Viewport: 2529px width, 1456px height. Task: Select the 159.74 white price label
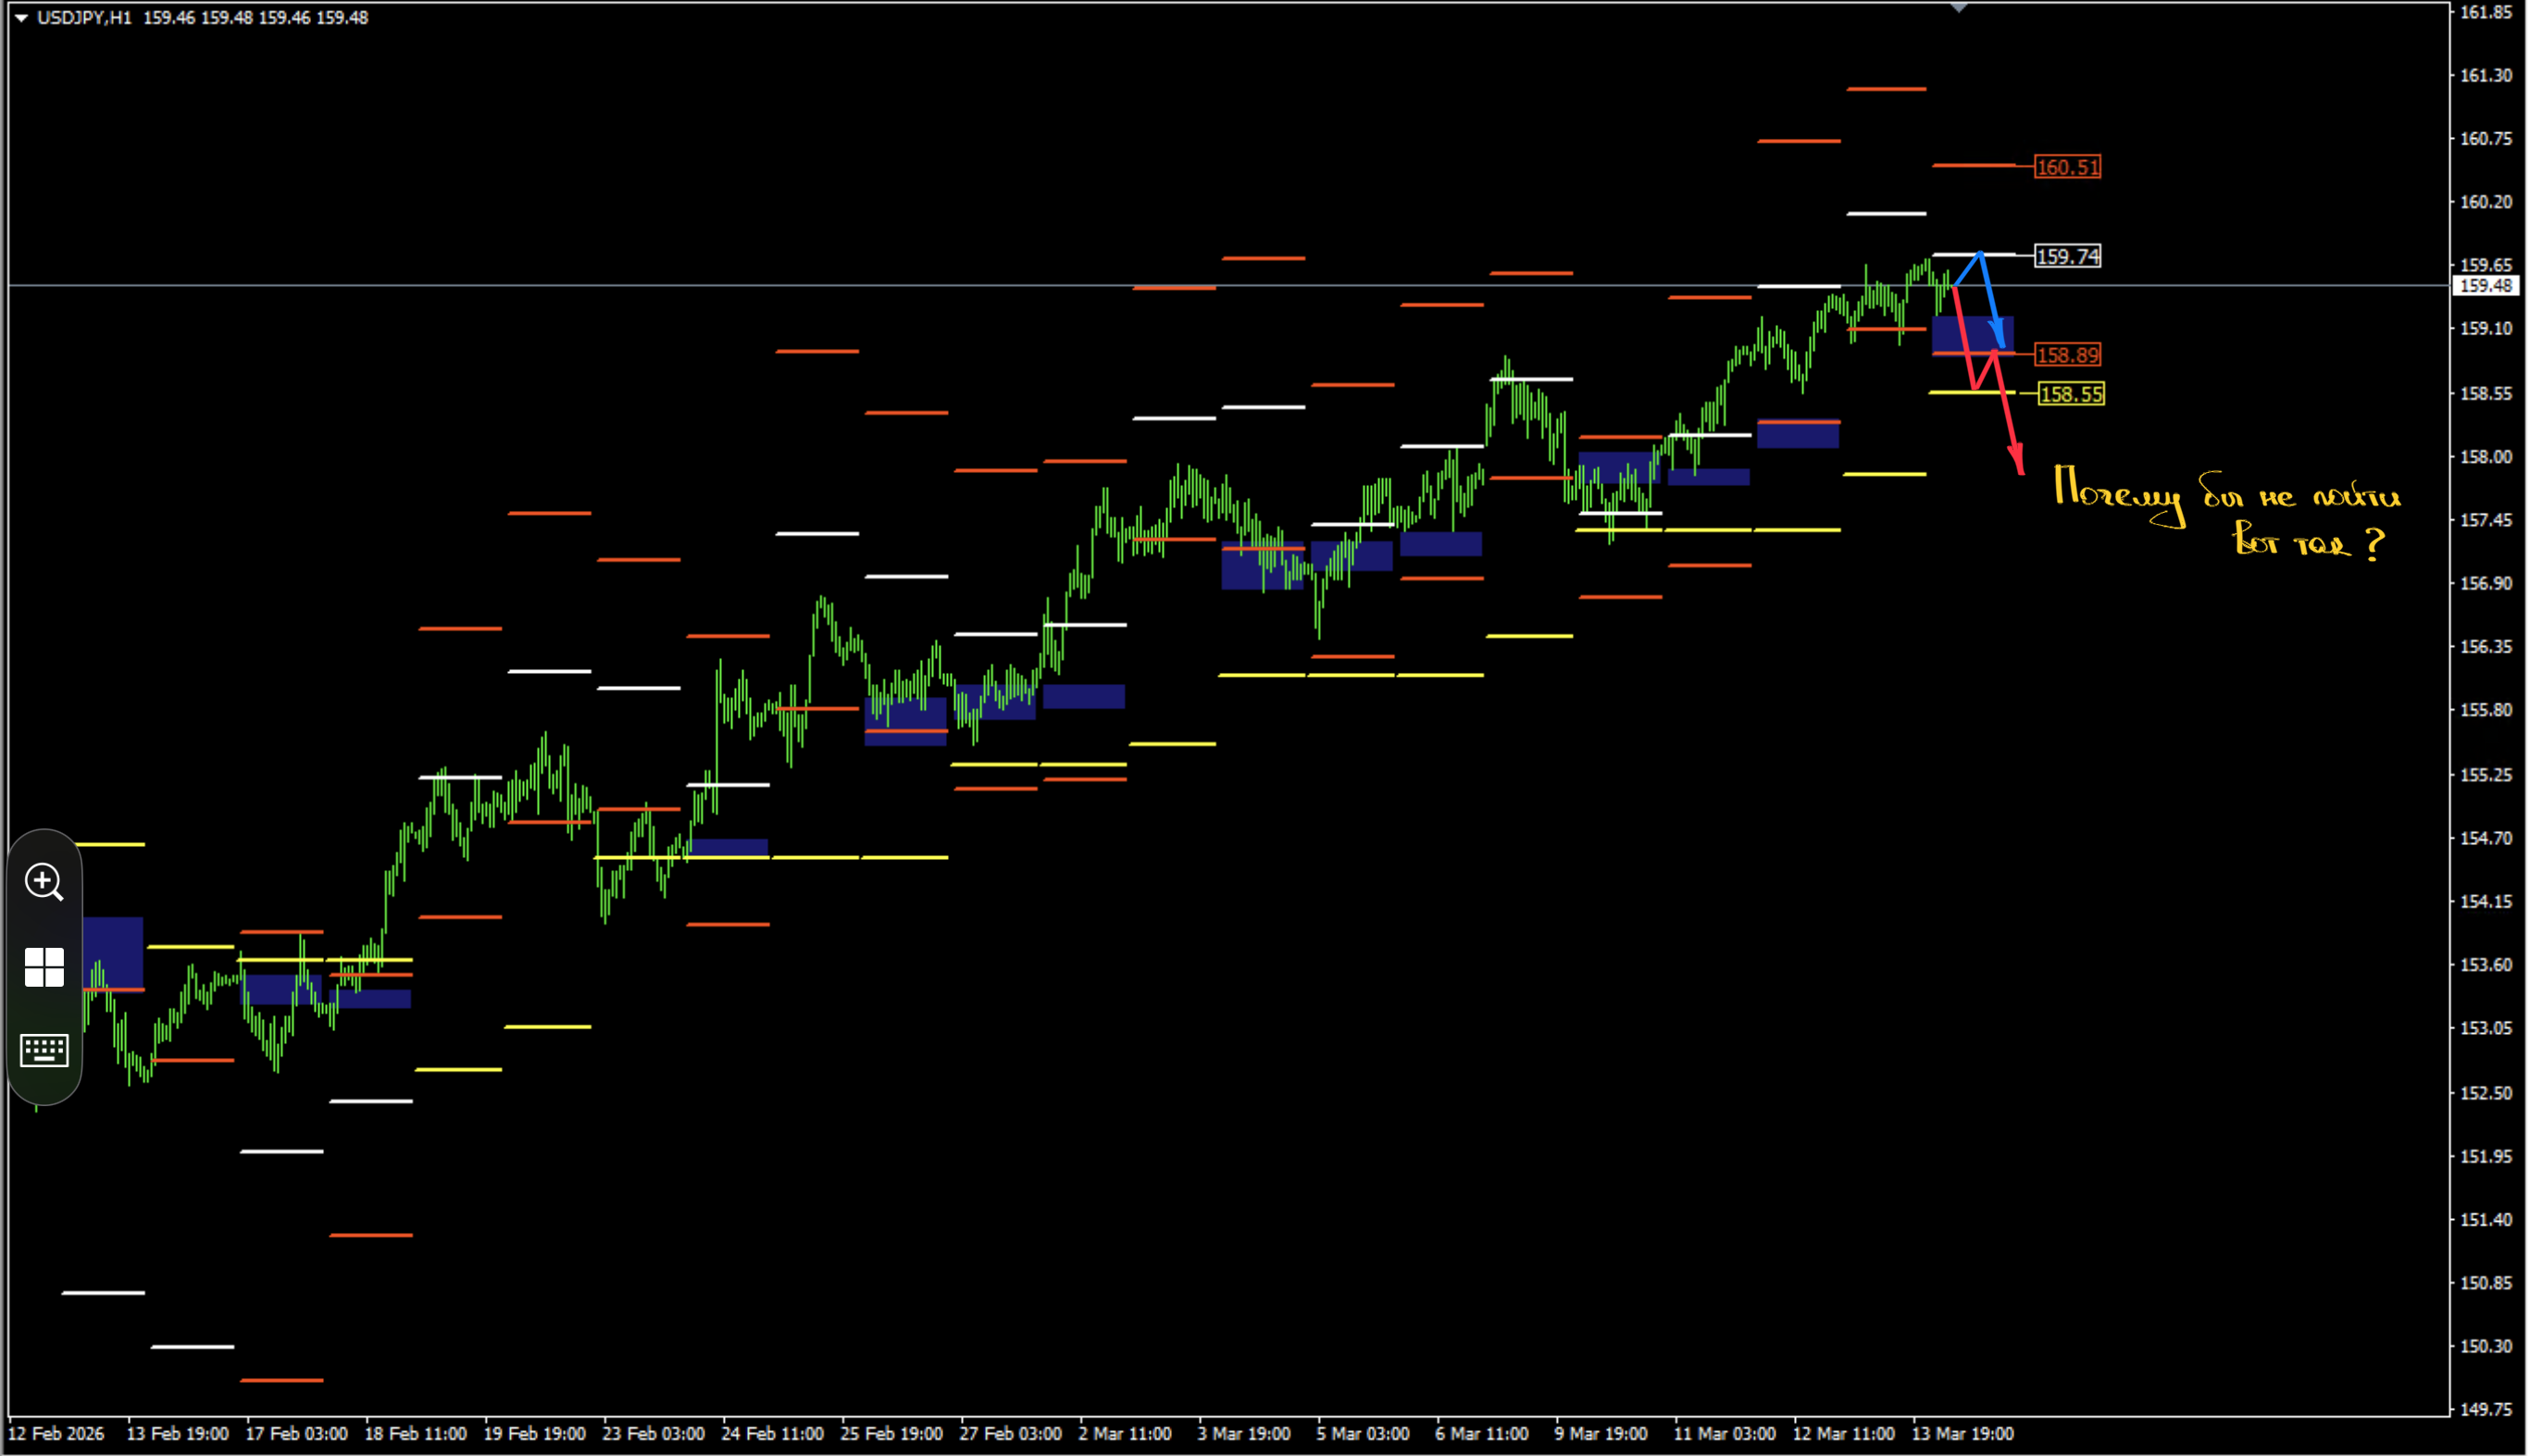(2067, 256)
